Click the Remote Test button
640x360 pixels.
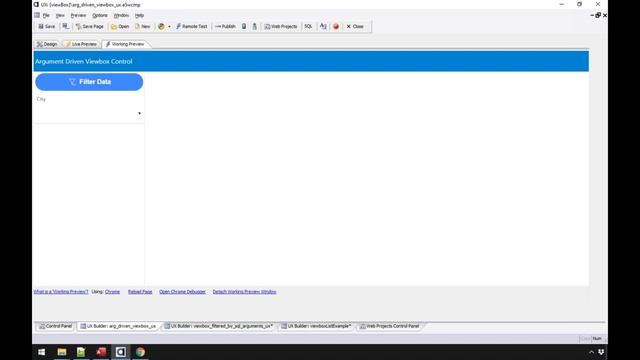coord(191,27)
